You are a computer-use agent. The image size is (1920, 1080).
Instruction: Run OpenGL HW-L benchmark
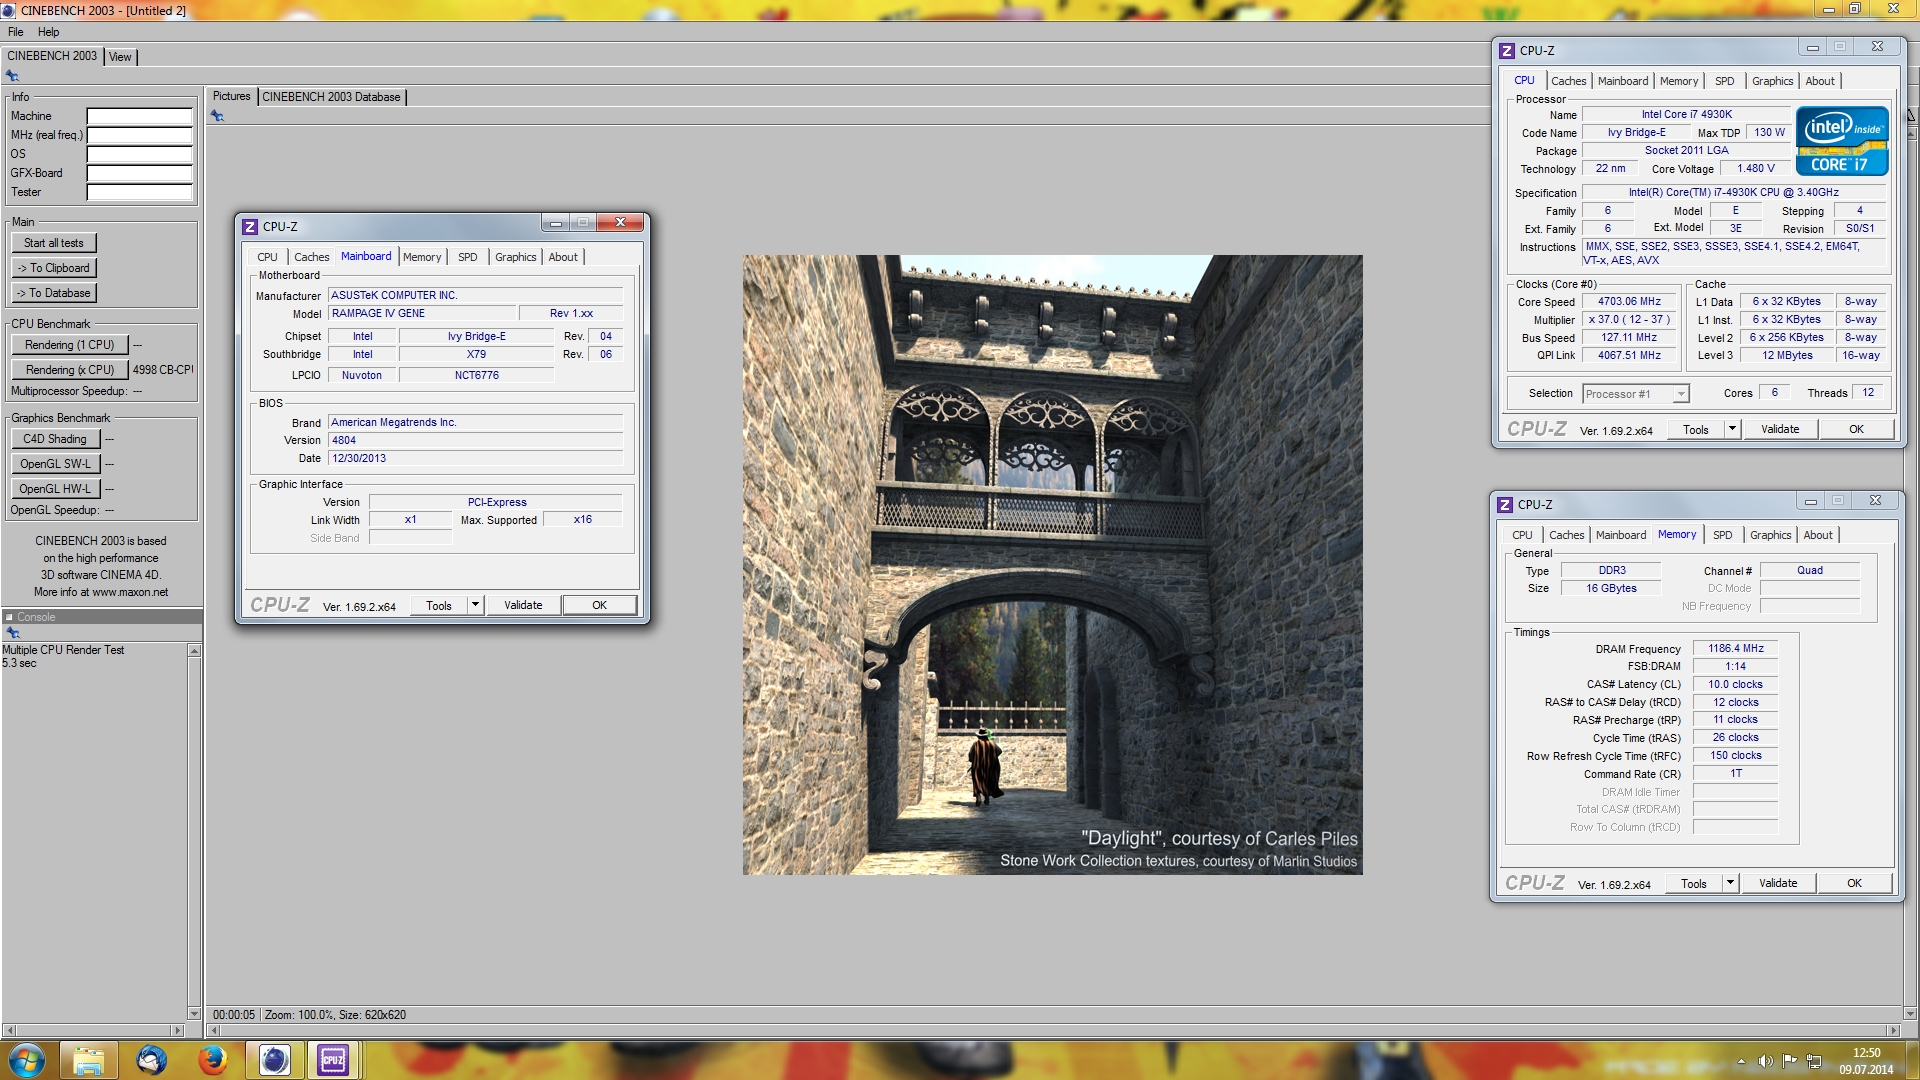55,489
